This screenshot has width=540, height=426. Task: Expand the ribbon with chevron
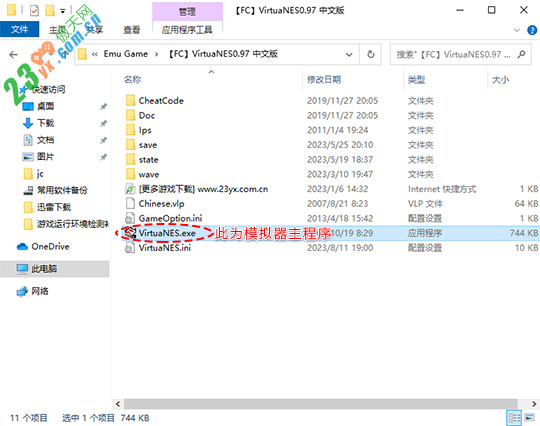click(x=517, y=30)
